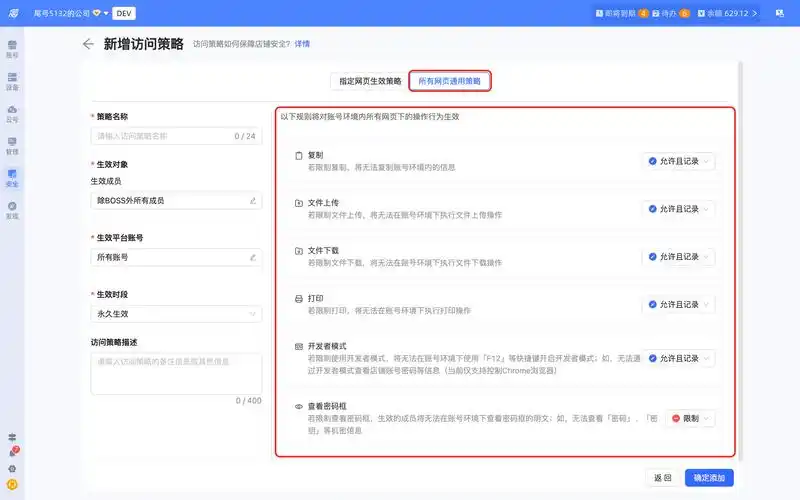Click the 除BOSS外所有成员 field

coord(176,201)
